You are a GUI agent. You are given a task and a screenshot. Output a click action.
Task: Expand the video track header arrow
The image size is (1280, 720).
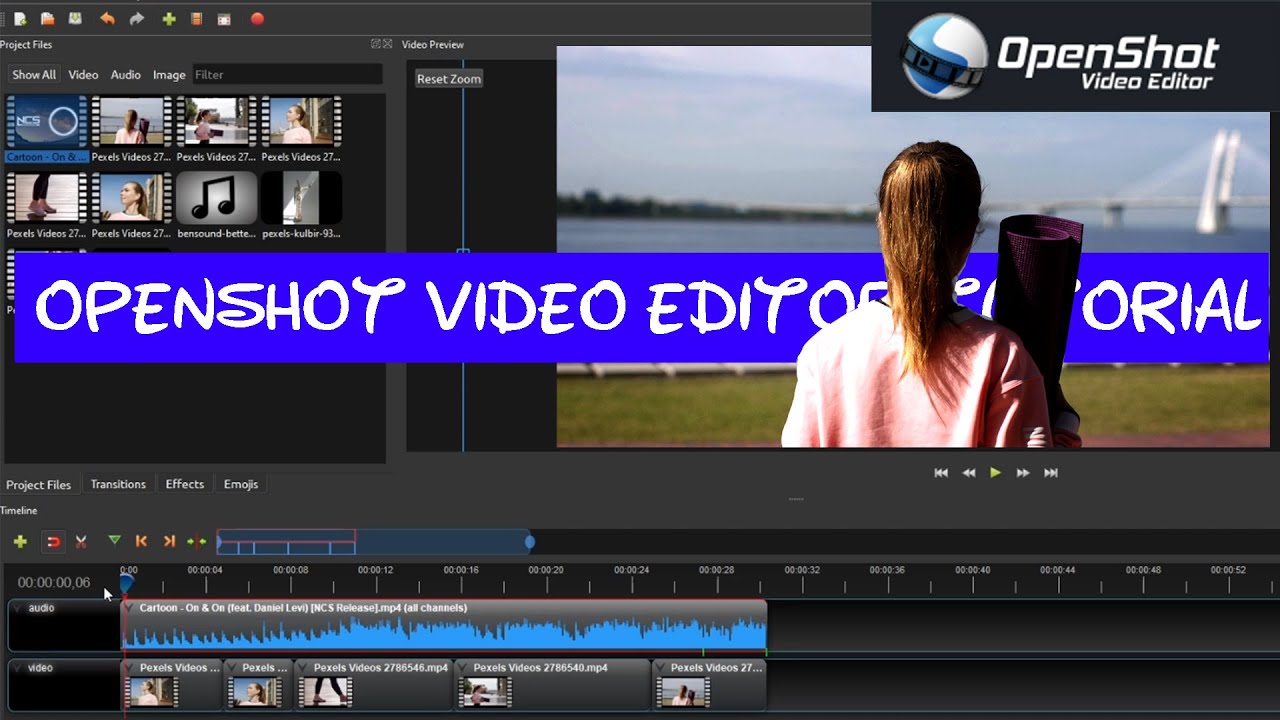pos(18,668)
